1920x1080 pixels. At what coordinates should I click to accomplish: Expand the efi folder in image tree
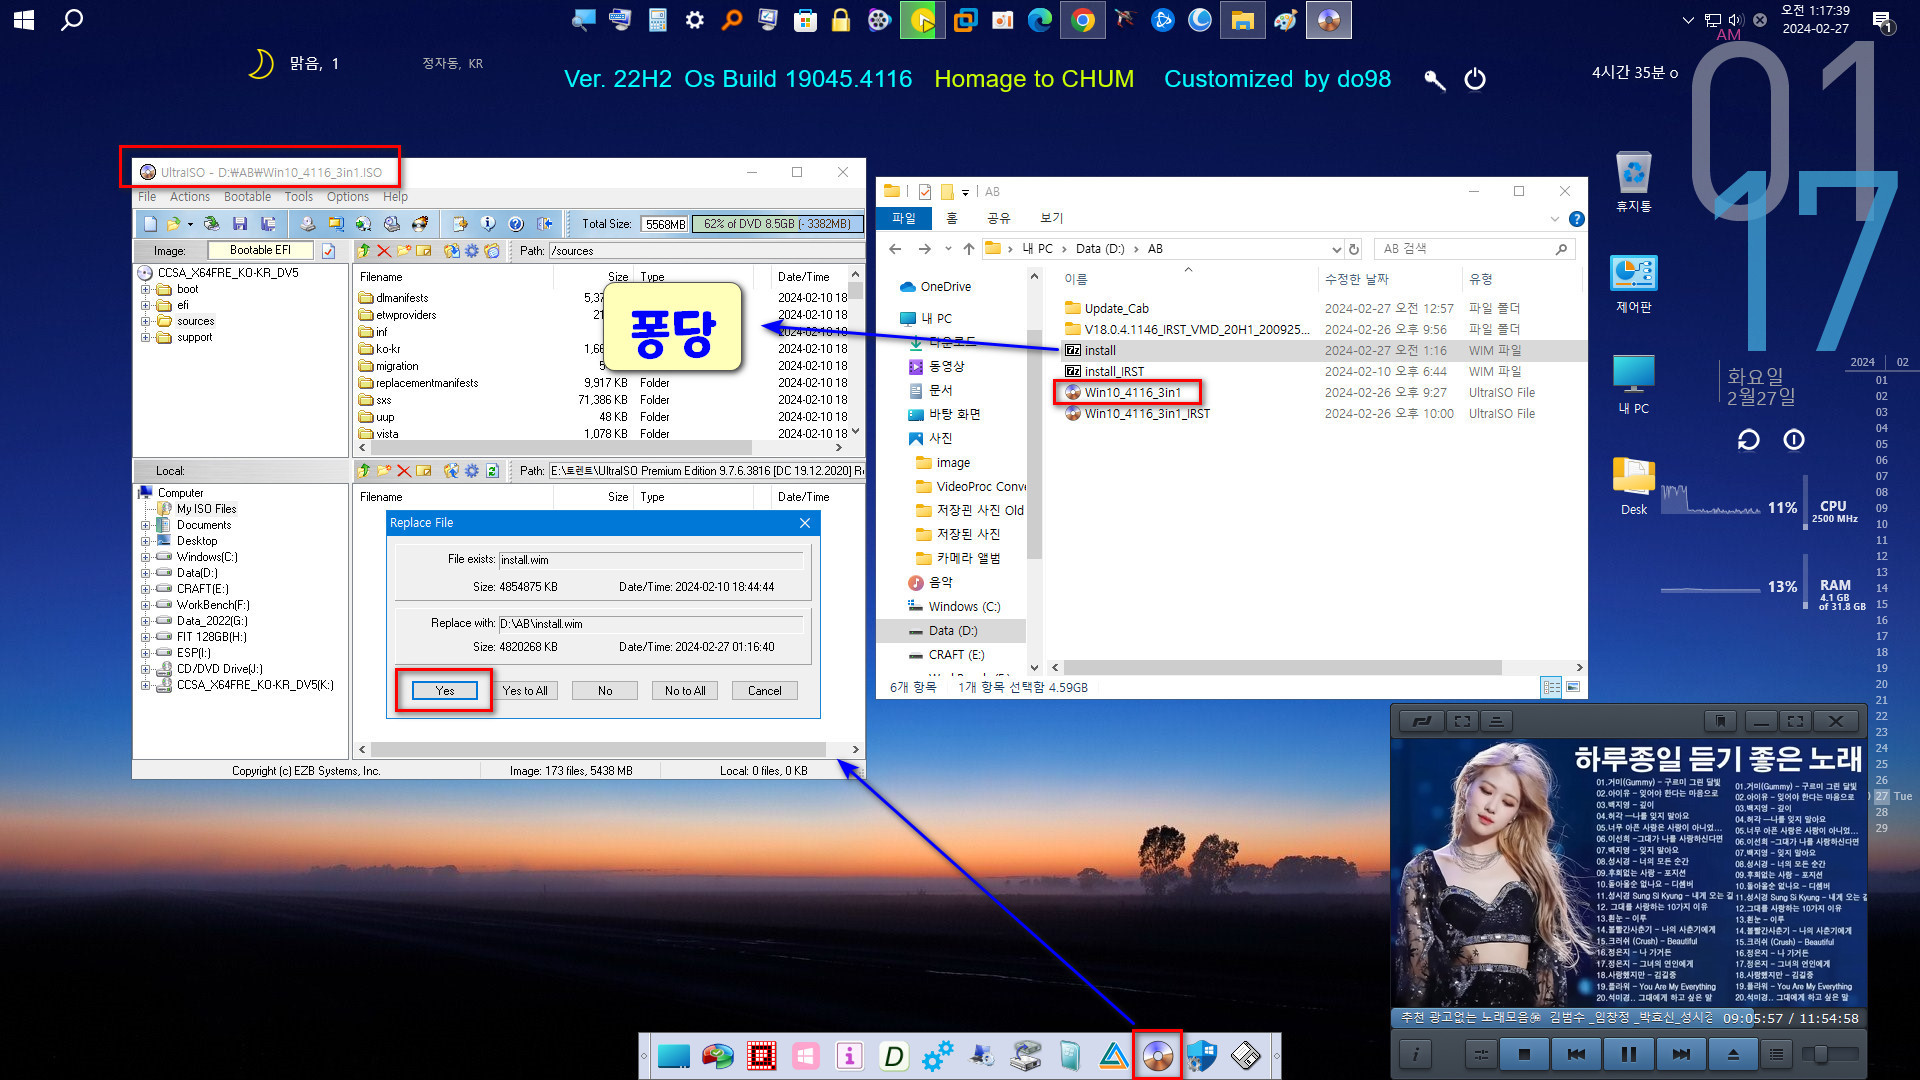click(x=146, y=306)
